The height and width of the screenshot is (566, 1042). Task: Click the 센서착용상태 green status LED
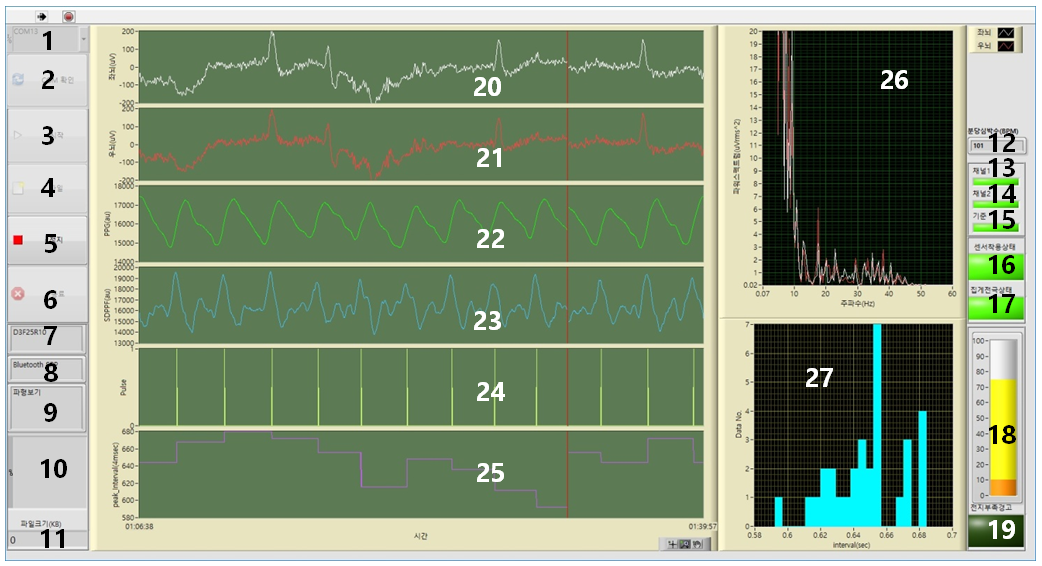tap(995, 266)
